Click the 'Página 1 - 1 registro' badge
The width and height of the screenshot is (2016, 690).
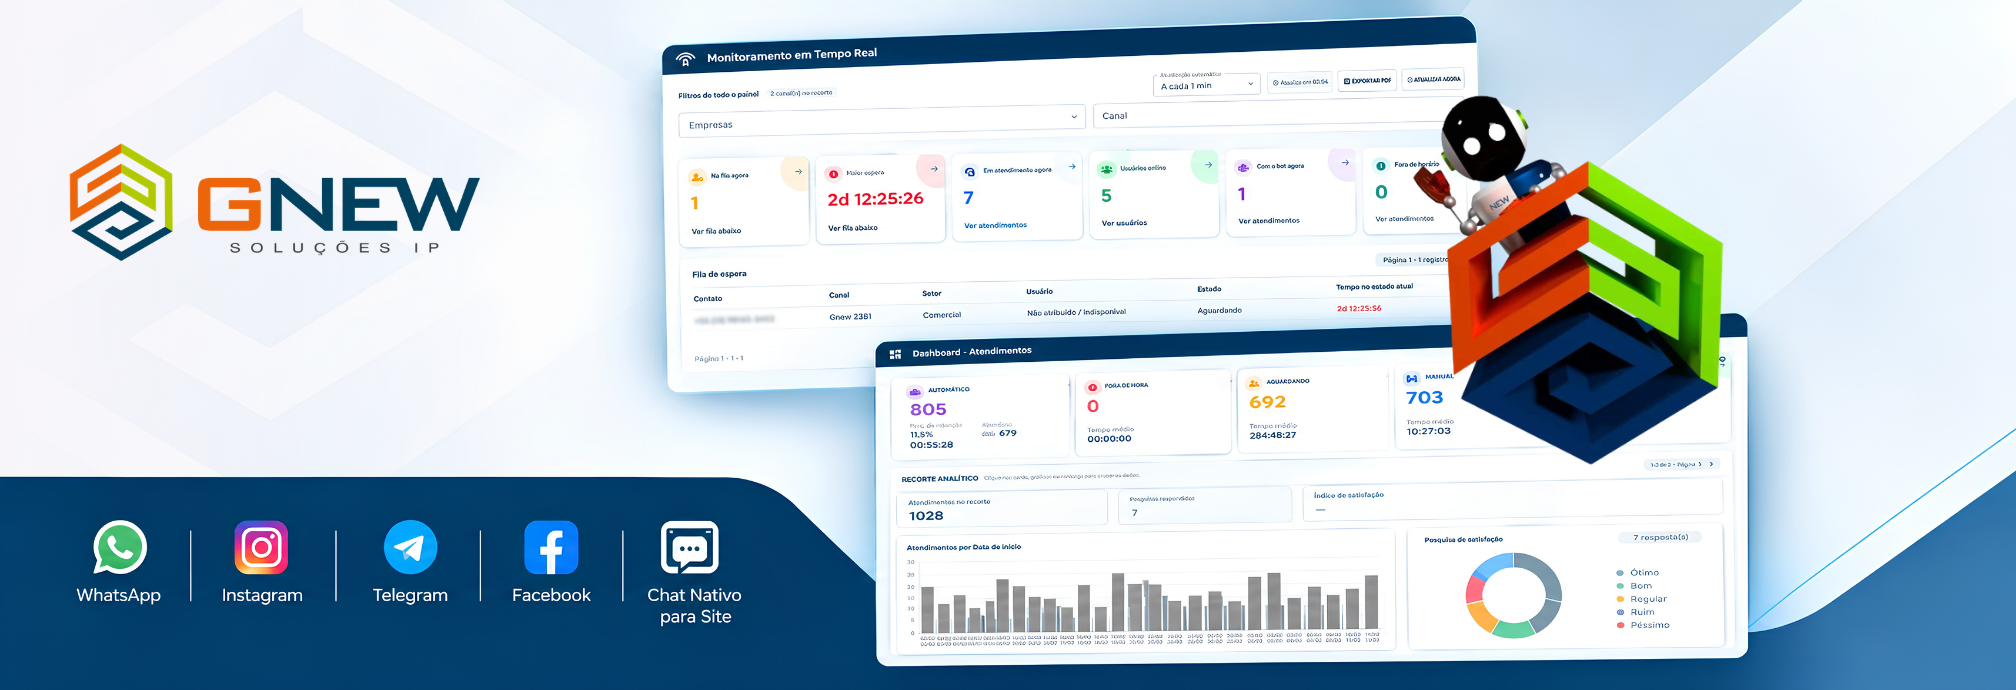click(x=1414, y=259)
